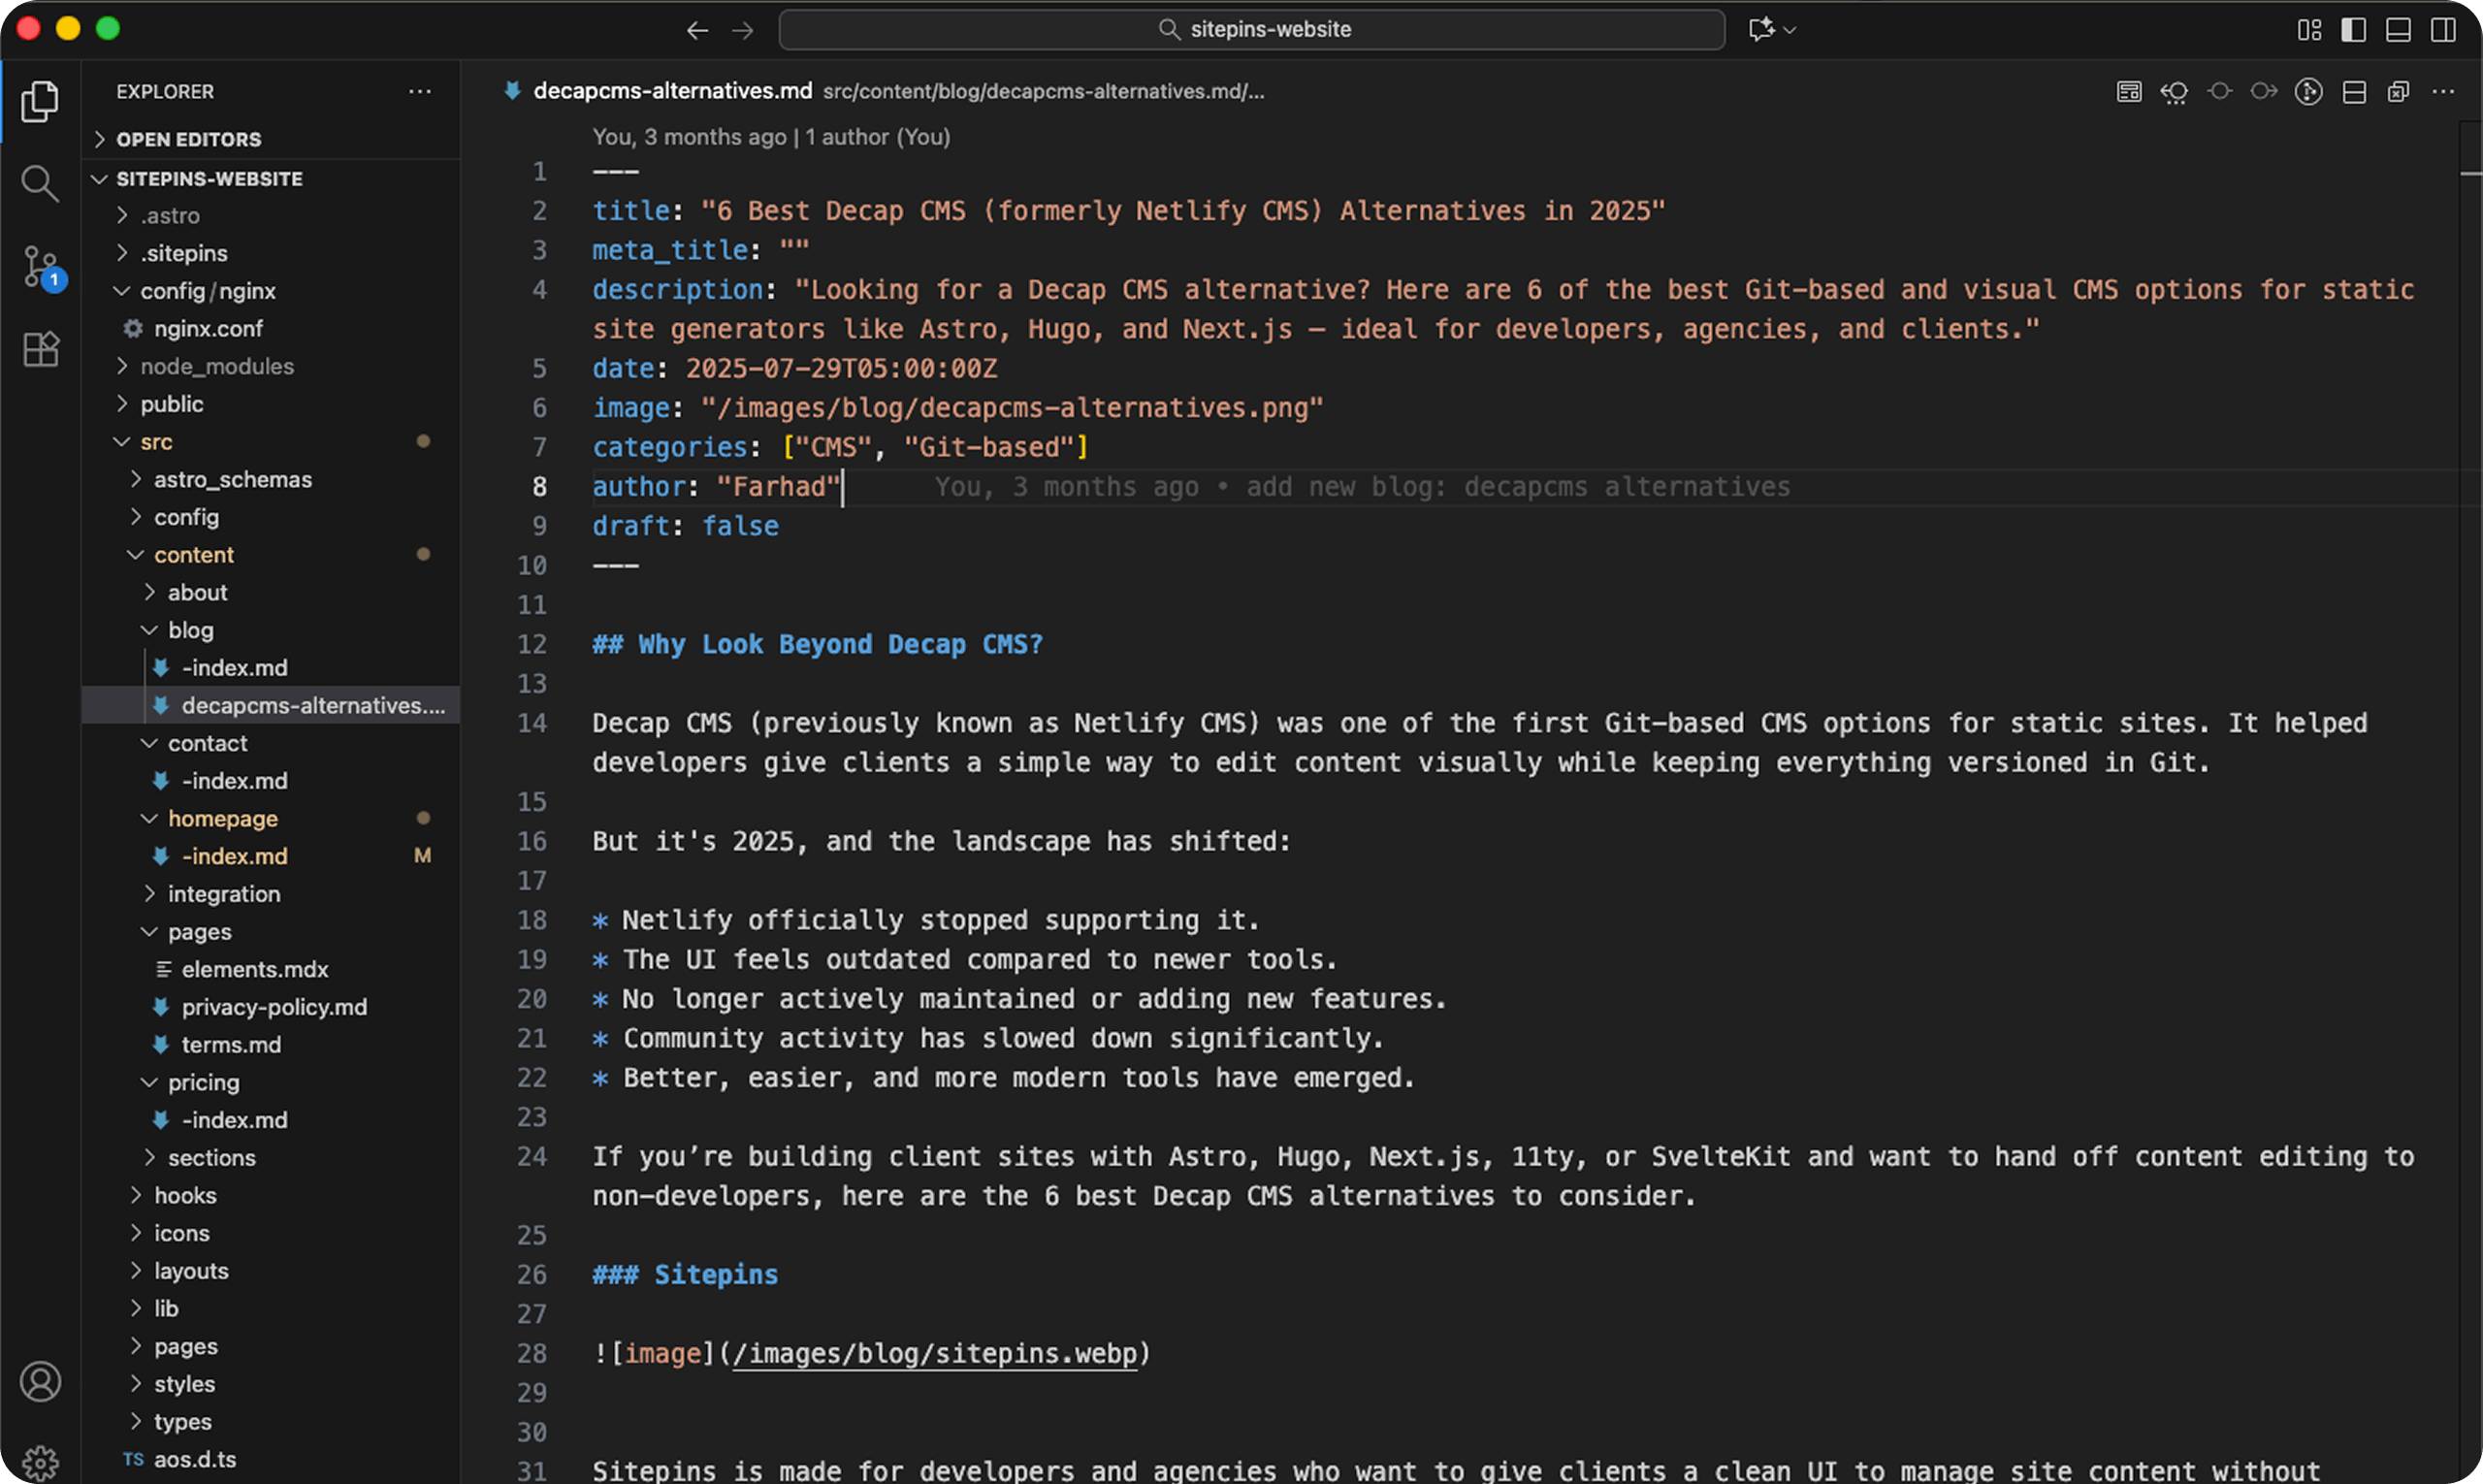The height and width of the screenshot is (1484, 2483).
Task: Open Explorer views and more actions menu
Action: [x=420, y=91]
